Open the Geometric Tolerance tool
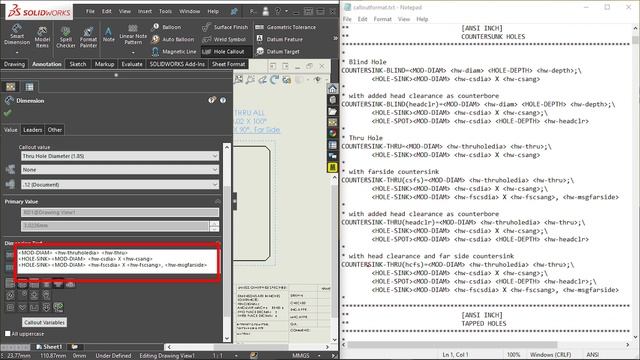The image size is (640, 360). pyautogui.click(x=286, y=27)
